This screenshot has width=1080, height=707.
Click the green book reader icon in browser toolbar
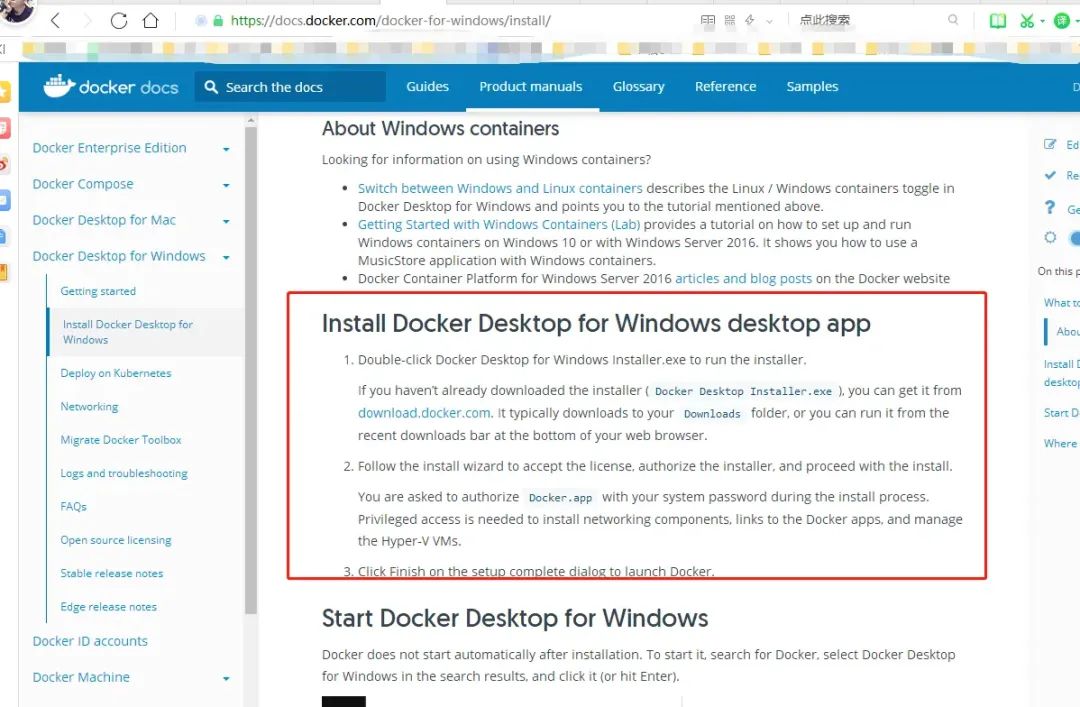[x=997, y=21]
